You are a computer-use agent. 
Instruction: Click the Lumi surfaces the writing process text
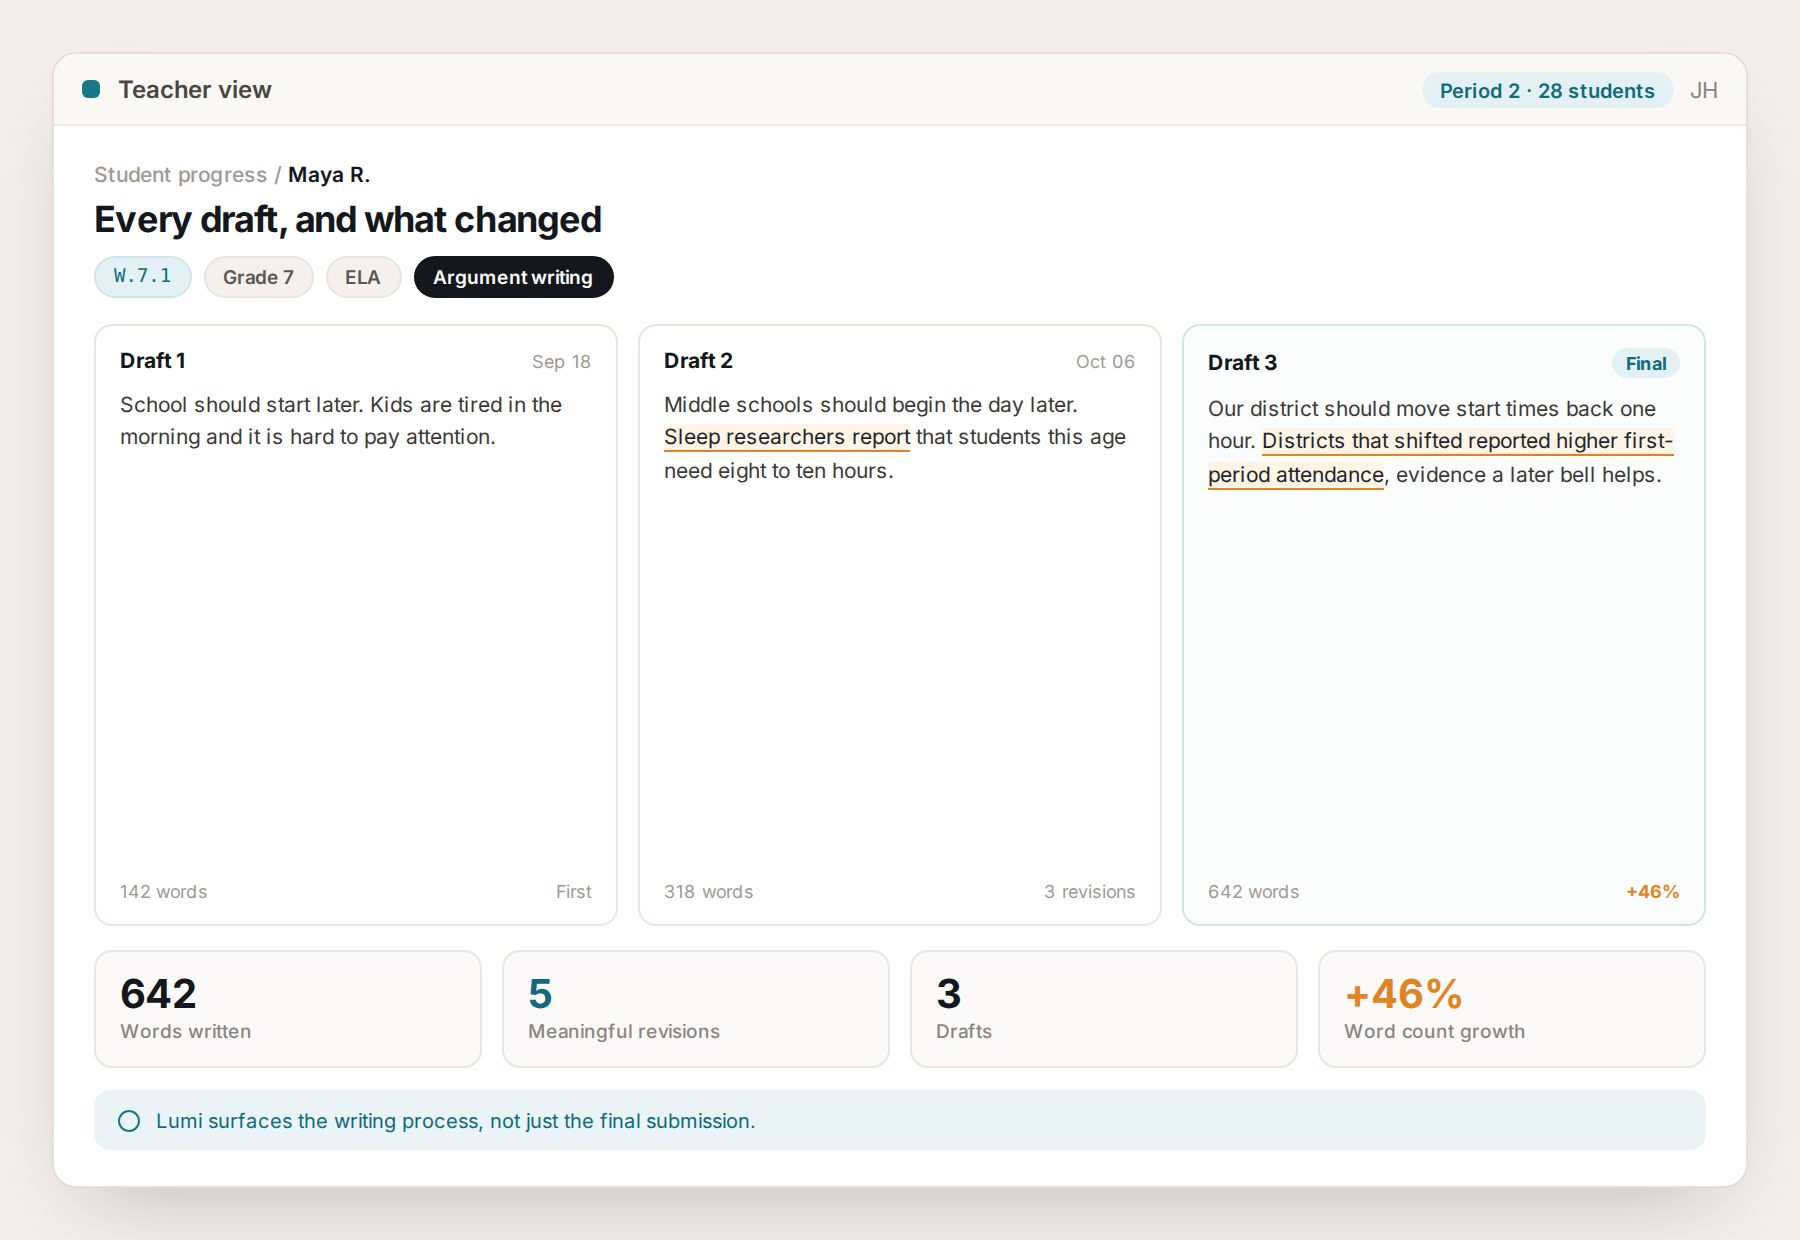(x=455, y=1121)
